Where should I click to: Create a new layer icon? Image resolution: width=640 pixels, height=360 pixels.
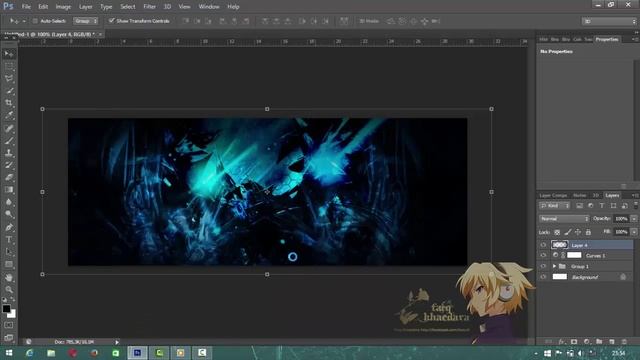611,342
